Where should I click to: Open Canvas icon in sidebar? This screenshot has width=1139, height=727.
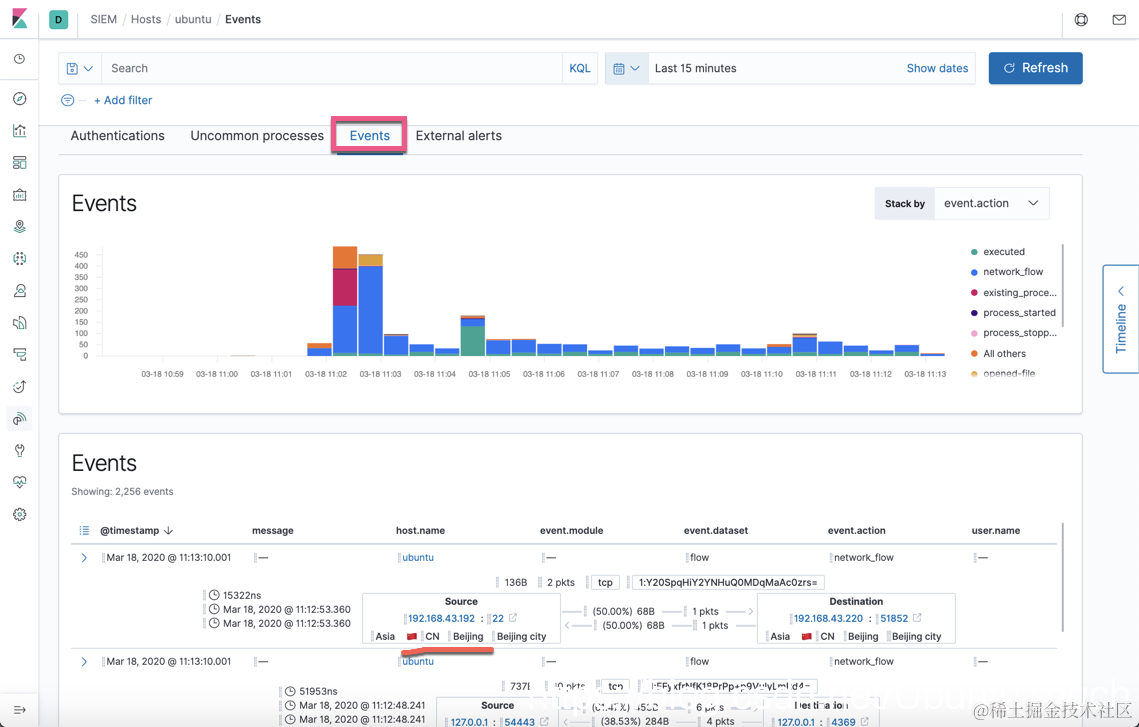[x=20, y=195]
